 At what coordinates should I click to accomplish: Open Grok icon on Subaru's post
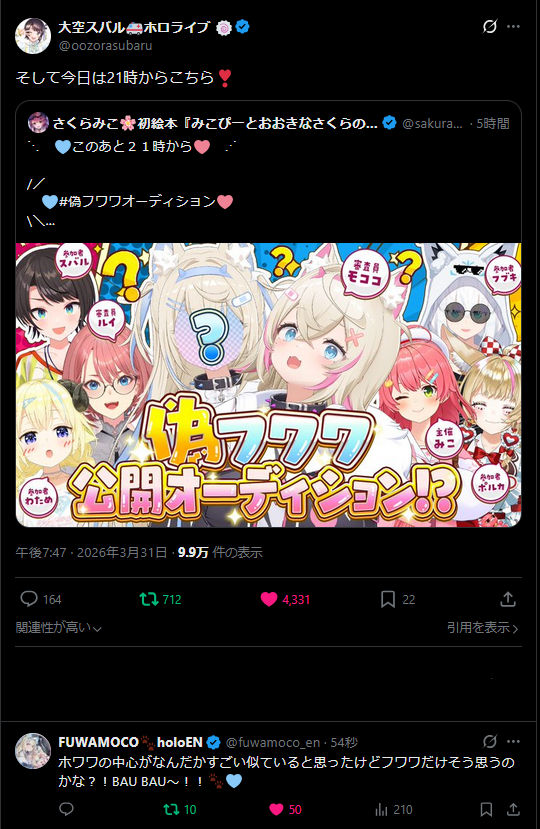click(490, 26)
